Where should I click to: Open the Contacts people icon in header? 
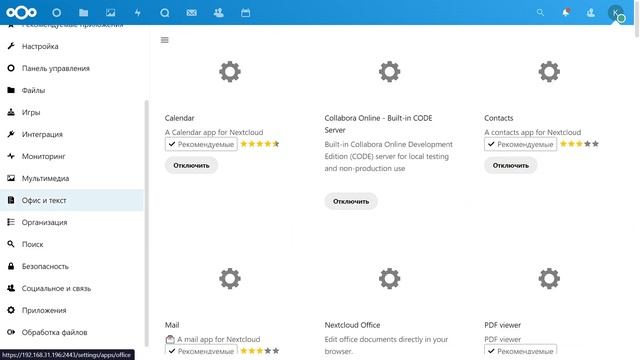tap(218, 13)
